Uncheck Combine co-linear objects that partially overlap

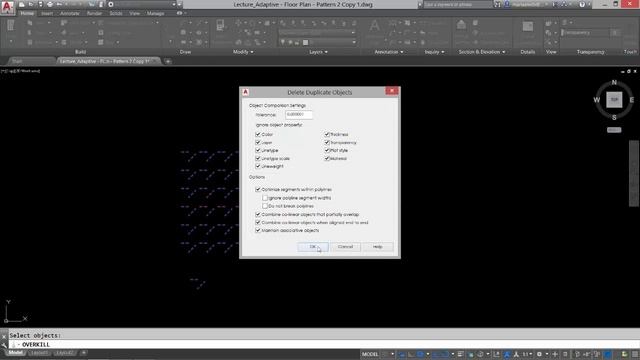click(258, 214)
